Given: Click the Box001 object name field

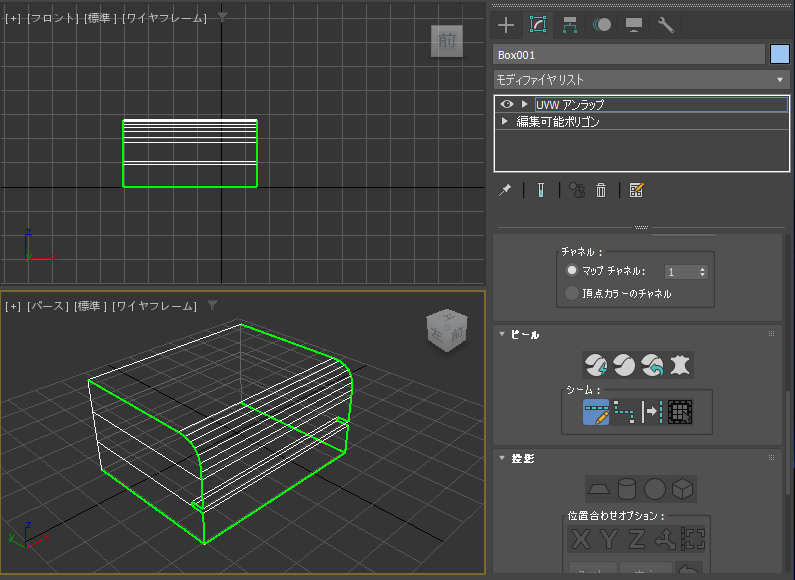Looking at the screenshot, I should [x=629, y=55].
